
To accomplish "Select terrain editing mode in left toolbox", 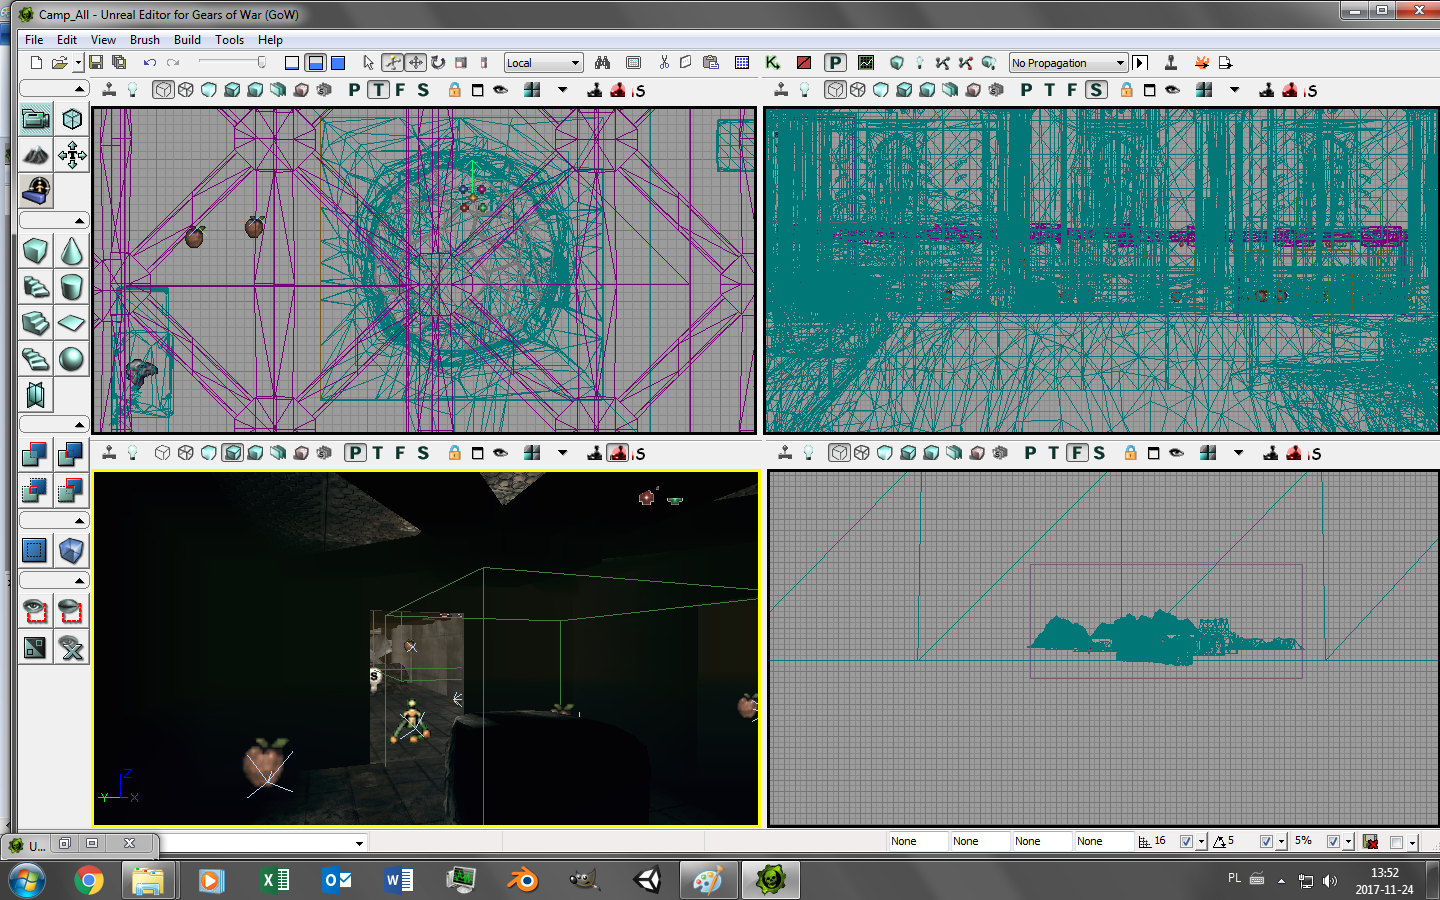I will pyautogui.click(x=36, y=155).
